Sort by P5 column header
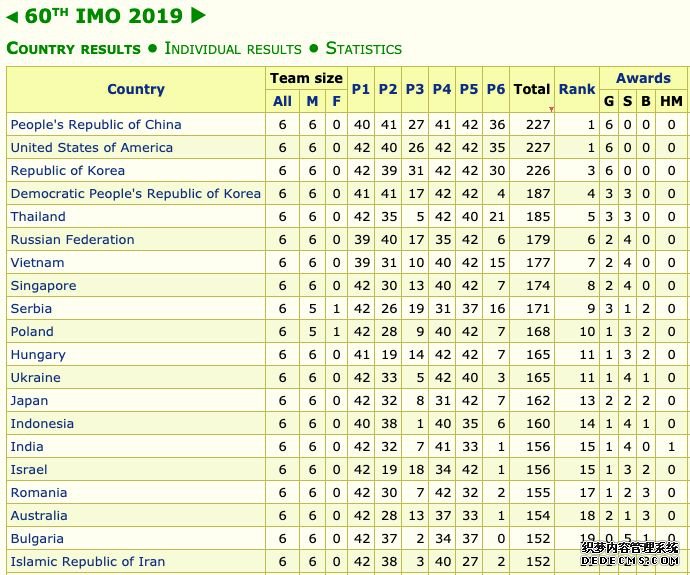The image size is (690, 575). click(469, 89)
